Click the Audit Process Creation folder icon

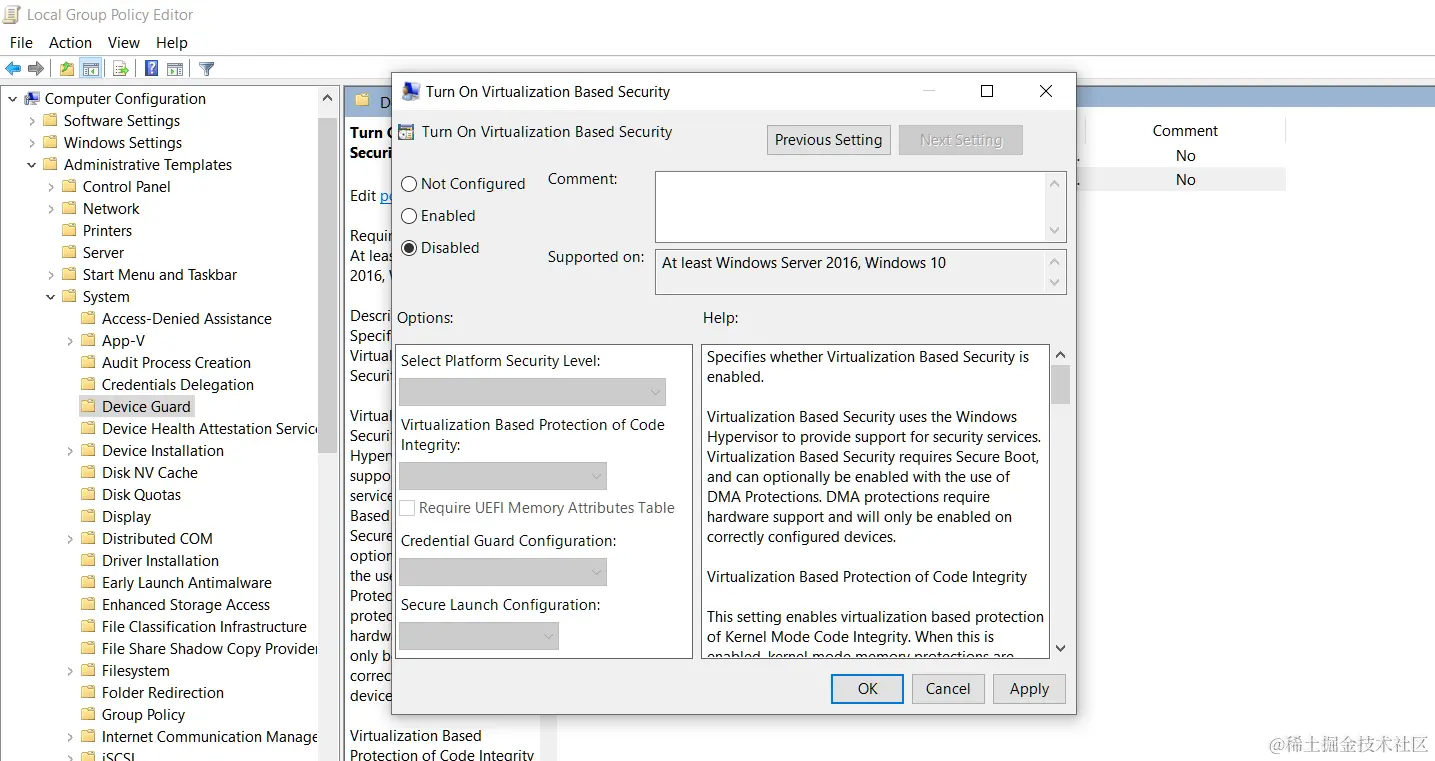[88, 363]
